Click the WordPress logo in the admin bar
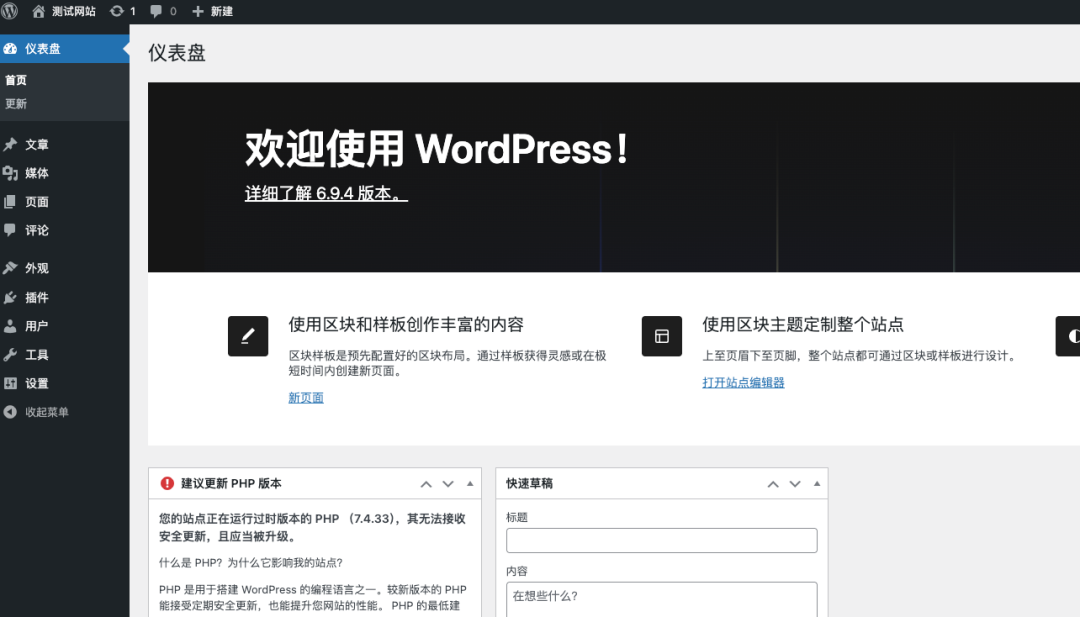Viewport: 1080px width, 617px height. pos(10,11)
